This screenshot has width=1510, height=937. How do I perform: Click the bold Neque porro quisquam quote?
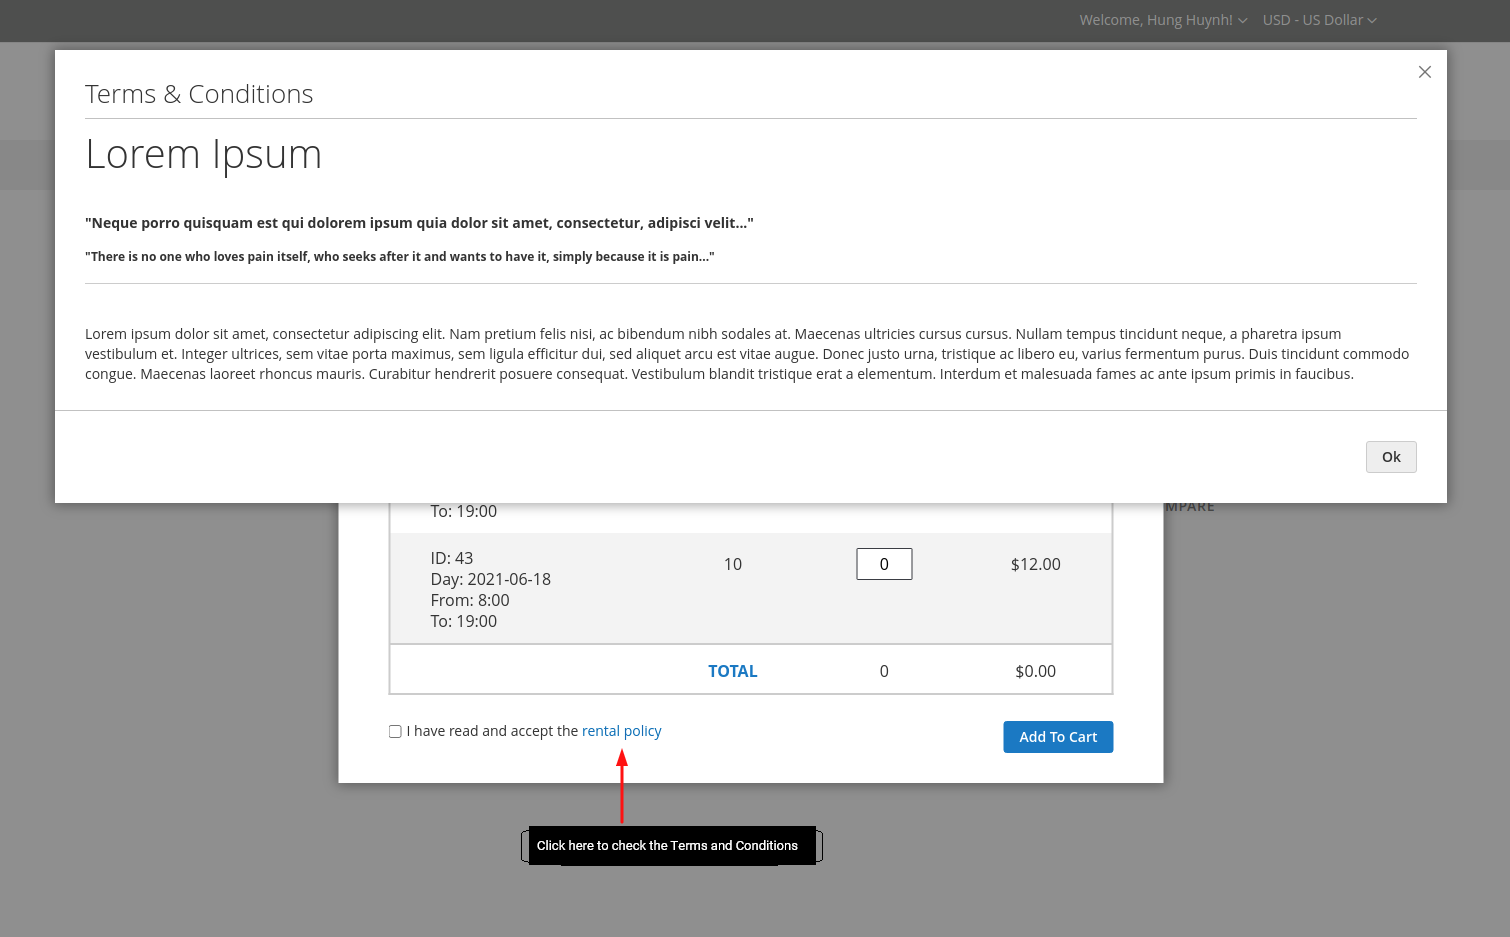419,223
